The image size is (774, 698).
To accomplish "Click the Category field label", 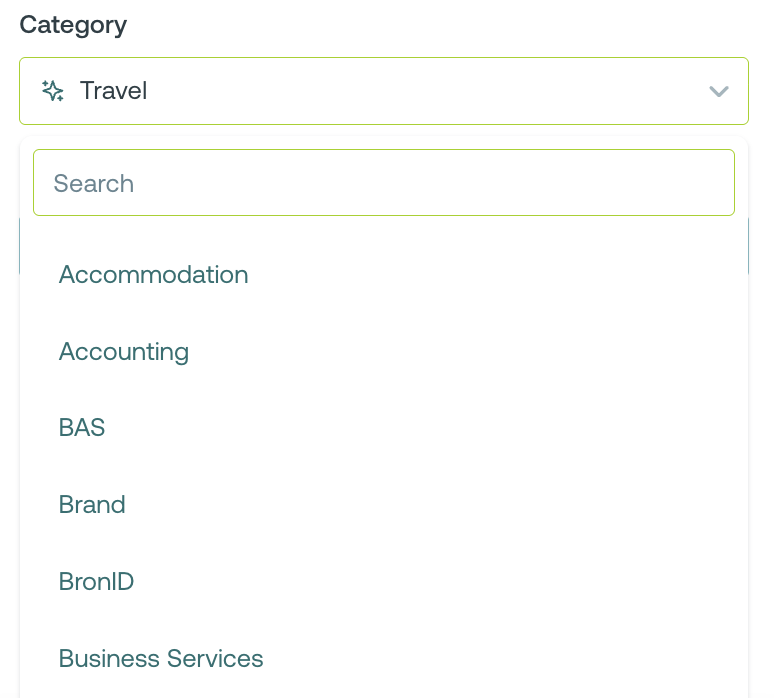I will click(73, 25).
